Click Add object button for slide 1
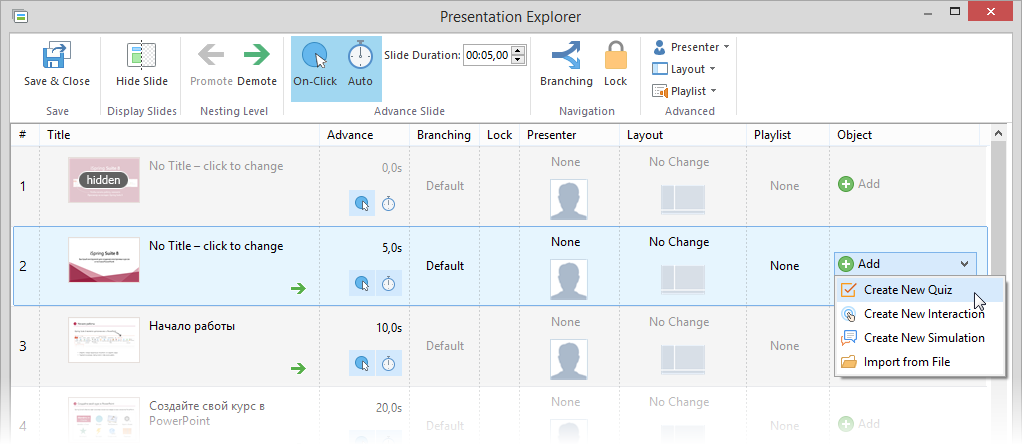The height and width of the screenshot is (445, 1022). tap(858, 184)
